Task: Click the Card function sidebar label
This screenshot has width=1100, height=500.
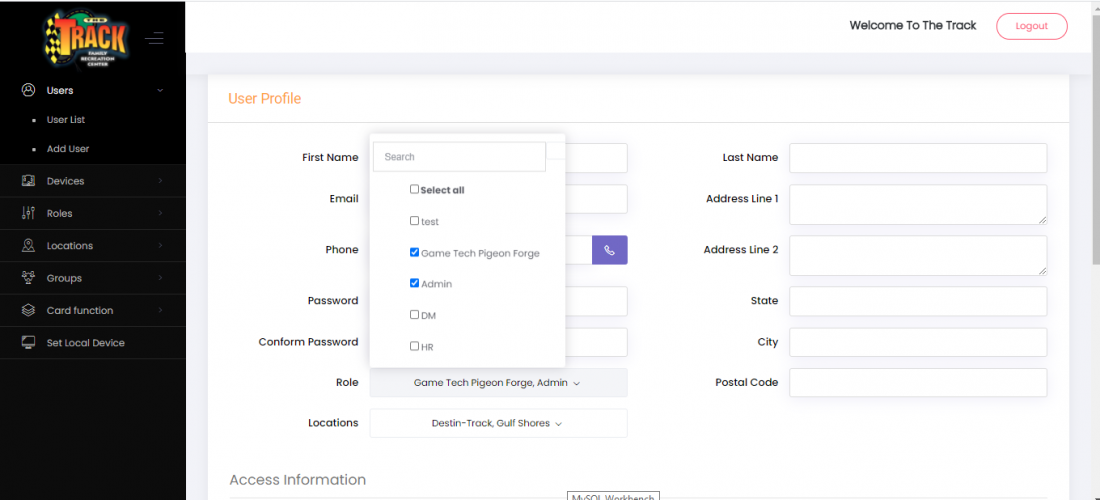Action: point(80,310)
